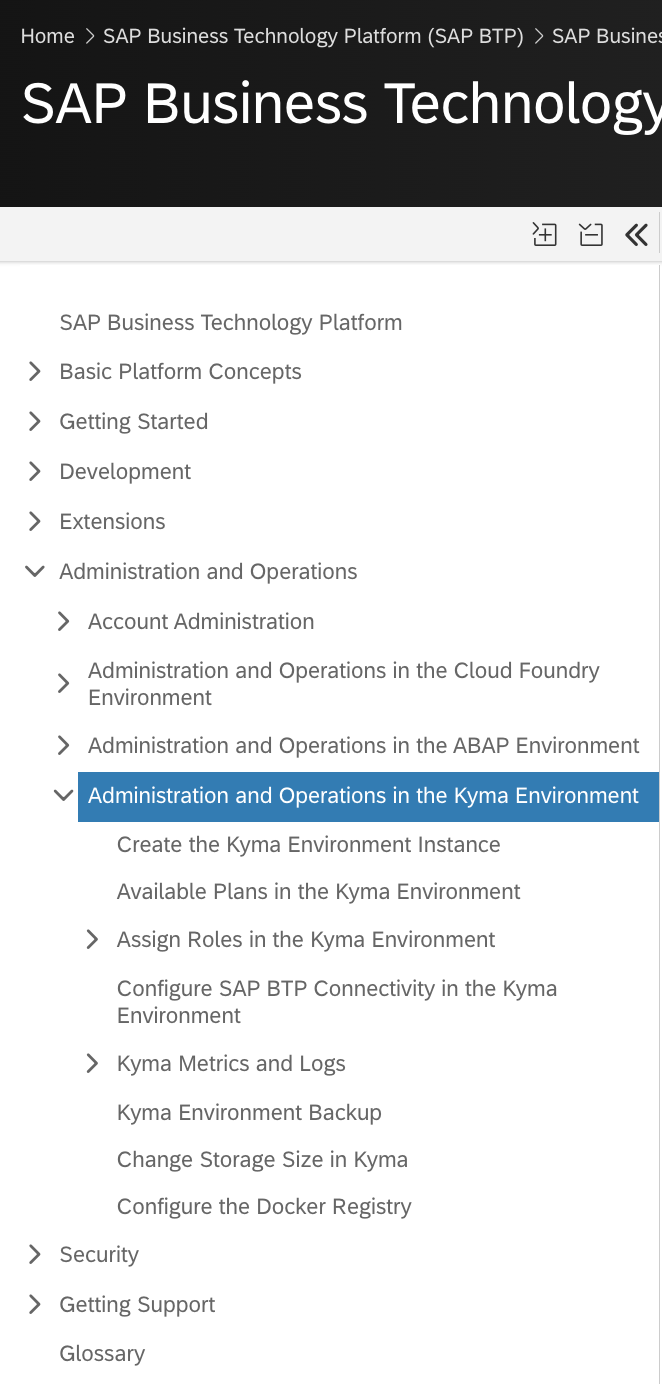Screen dimensions: 662x1384
Task: Go to Home in the breadcrumb
Action: coord(47,37)
